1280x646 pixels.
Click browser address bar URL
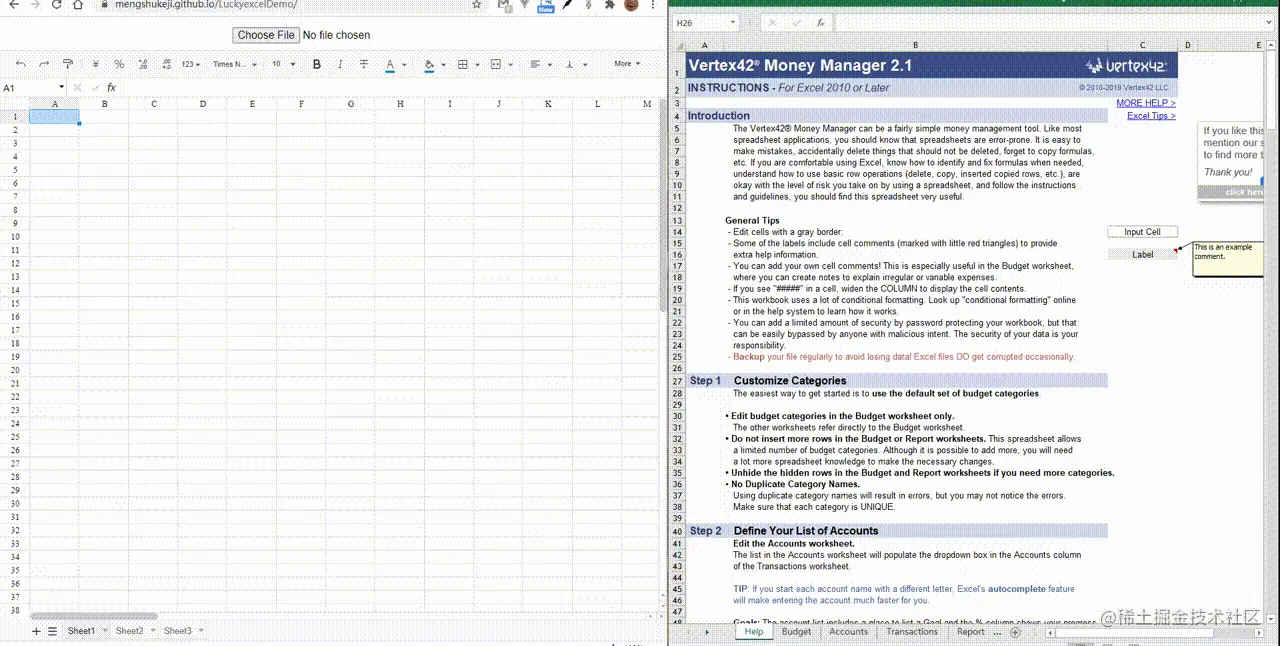[x=208, y=5]
